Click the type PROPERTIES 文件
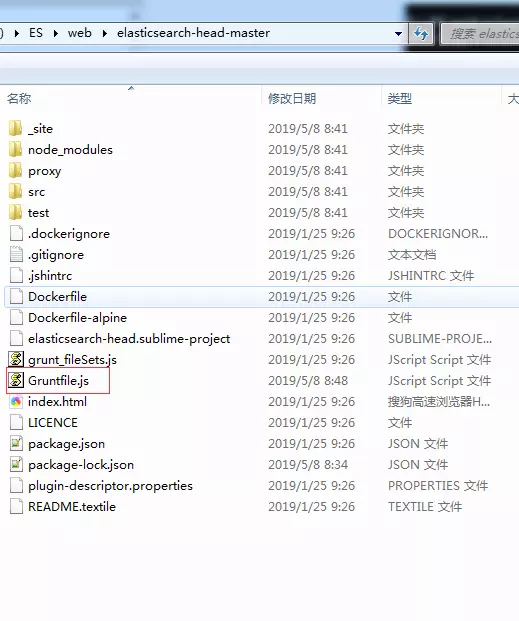 coord(438,486)
